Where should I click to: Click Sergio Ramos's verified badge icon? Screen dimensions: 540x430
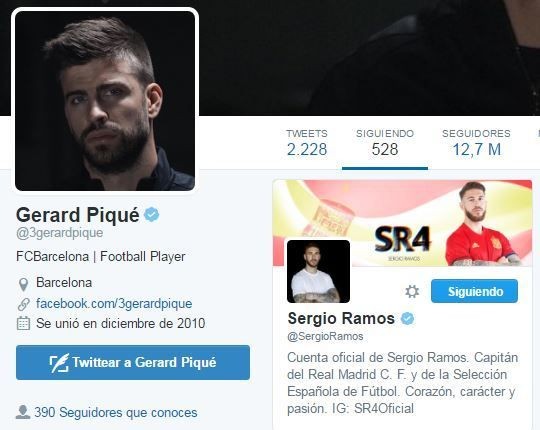point(407,318)
